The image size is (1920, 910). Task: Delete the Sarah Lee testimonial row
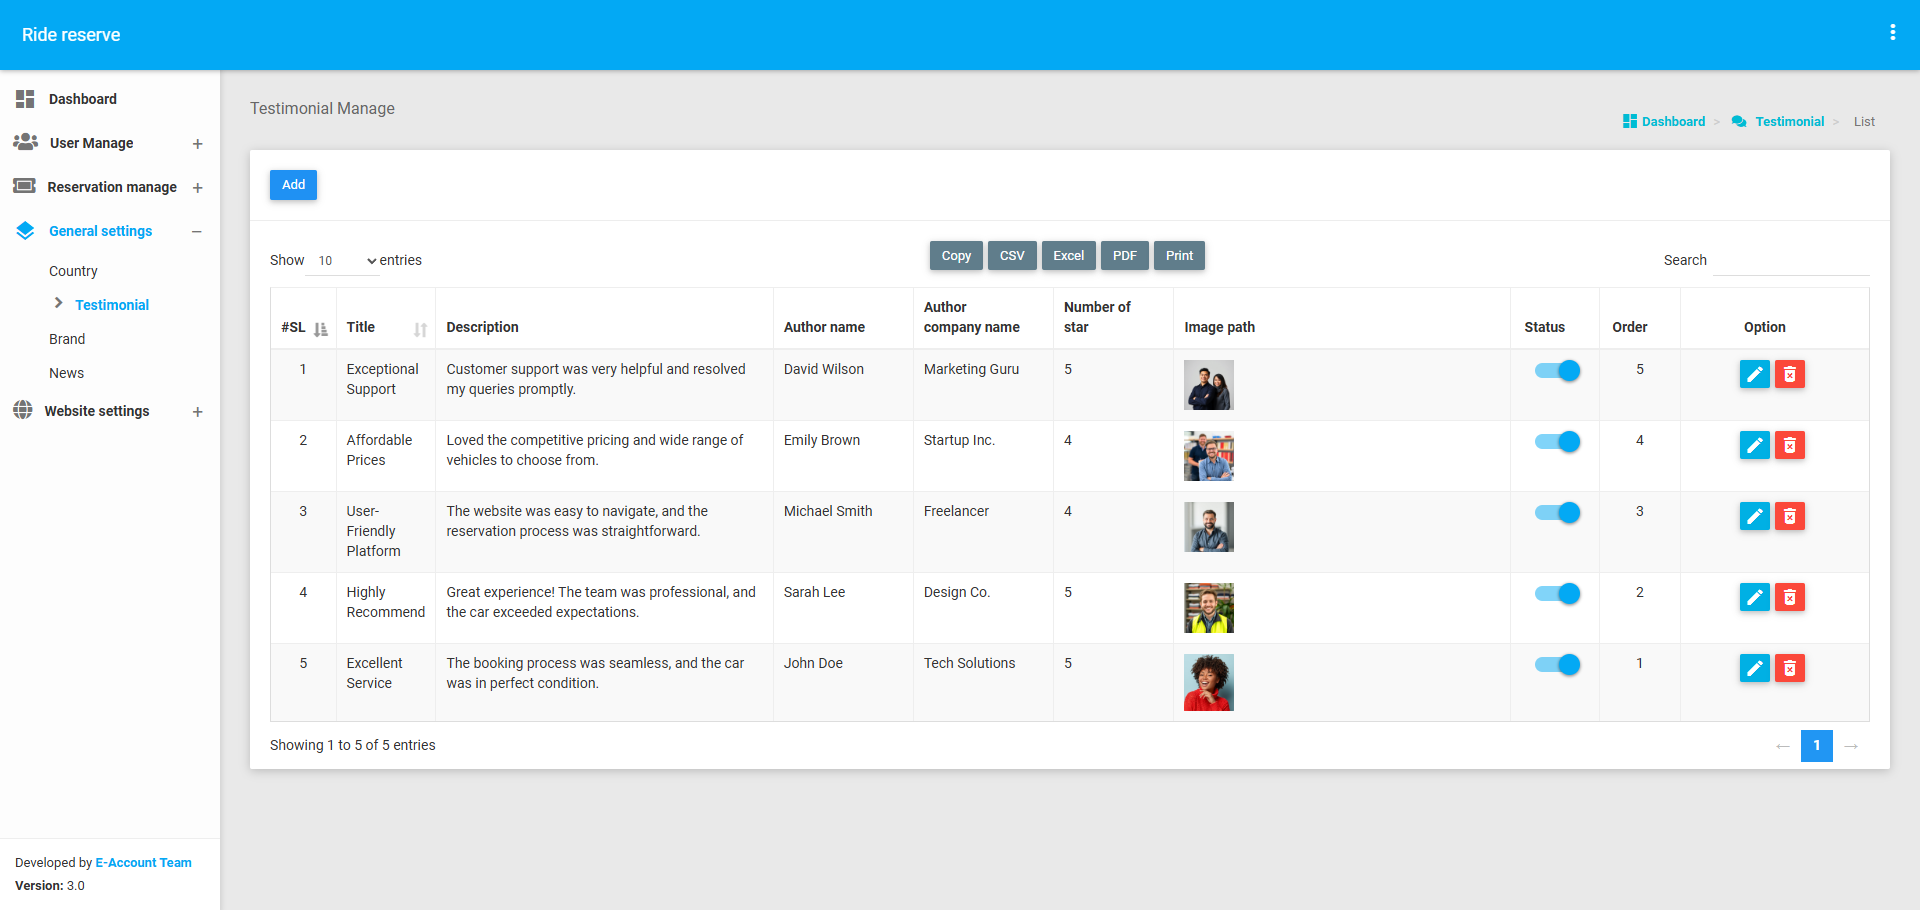coord(1789,597)
